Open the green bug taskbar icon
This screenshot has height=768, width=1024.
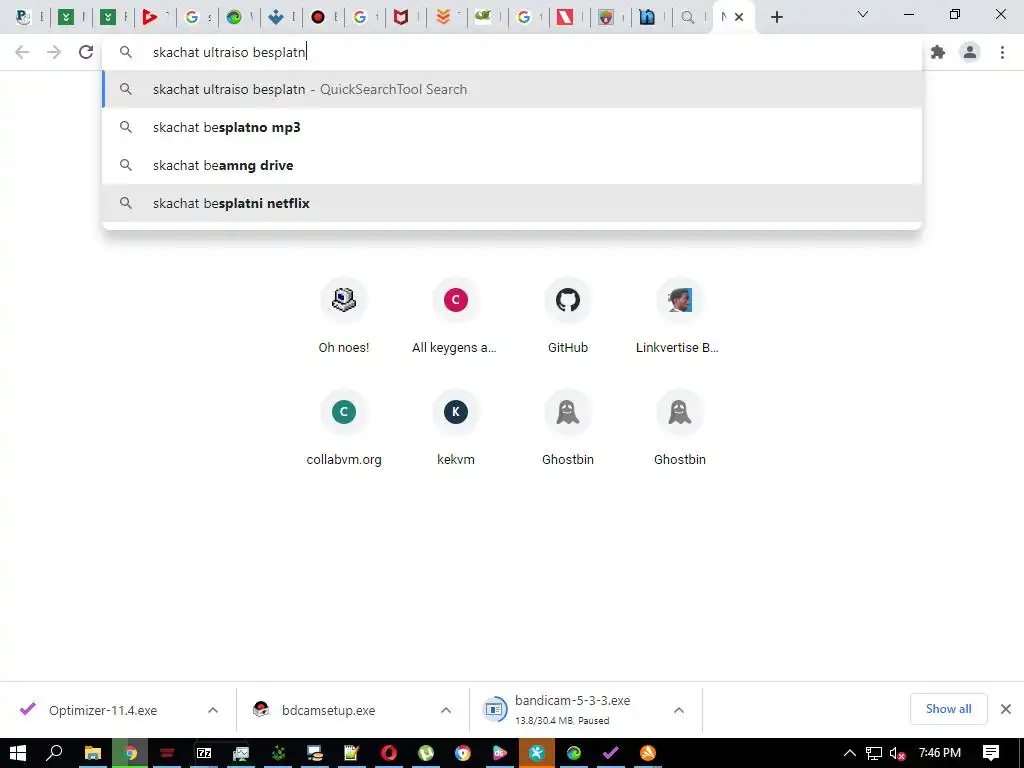click(x=279, y=753)
